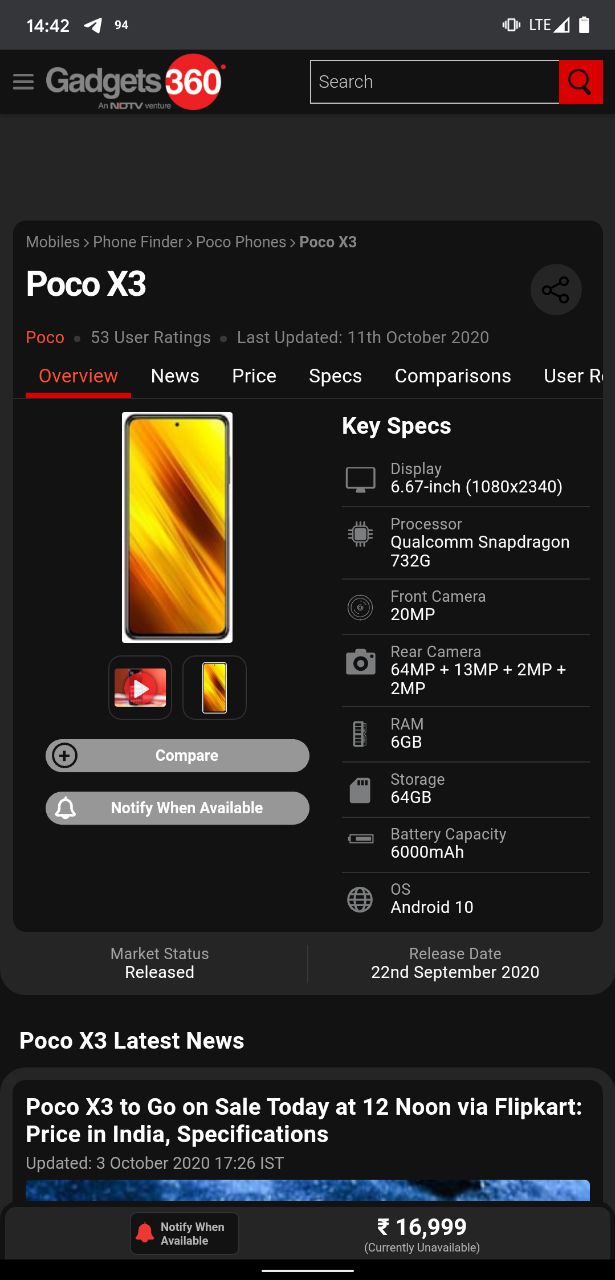This screenshot has width=615, height=1280.
Task: Follow the Poco Phones breadcrumb link
Action: (x=241, y=242)
